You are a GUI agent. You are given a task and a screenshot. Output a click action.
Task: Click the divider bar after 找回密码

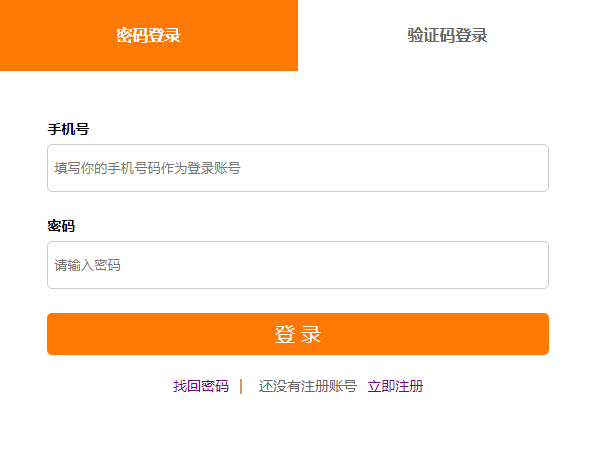tap(241, 386)
